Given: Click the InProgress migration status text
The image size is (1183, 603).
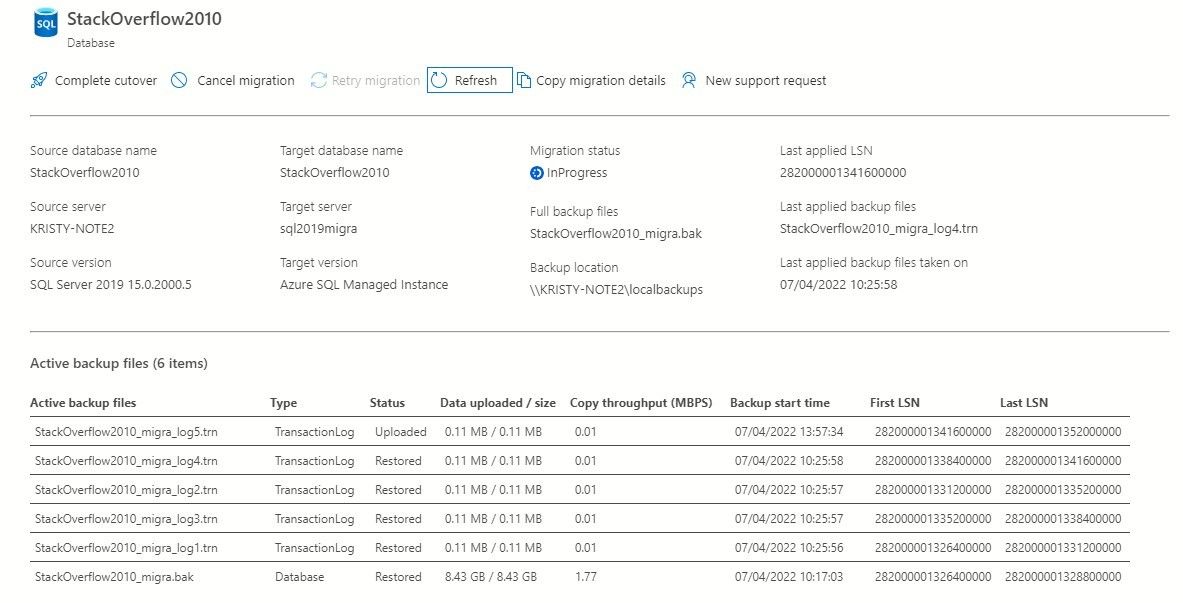Looking at the screenshot, I should tap(577, 173).
